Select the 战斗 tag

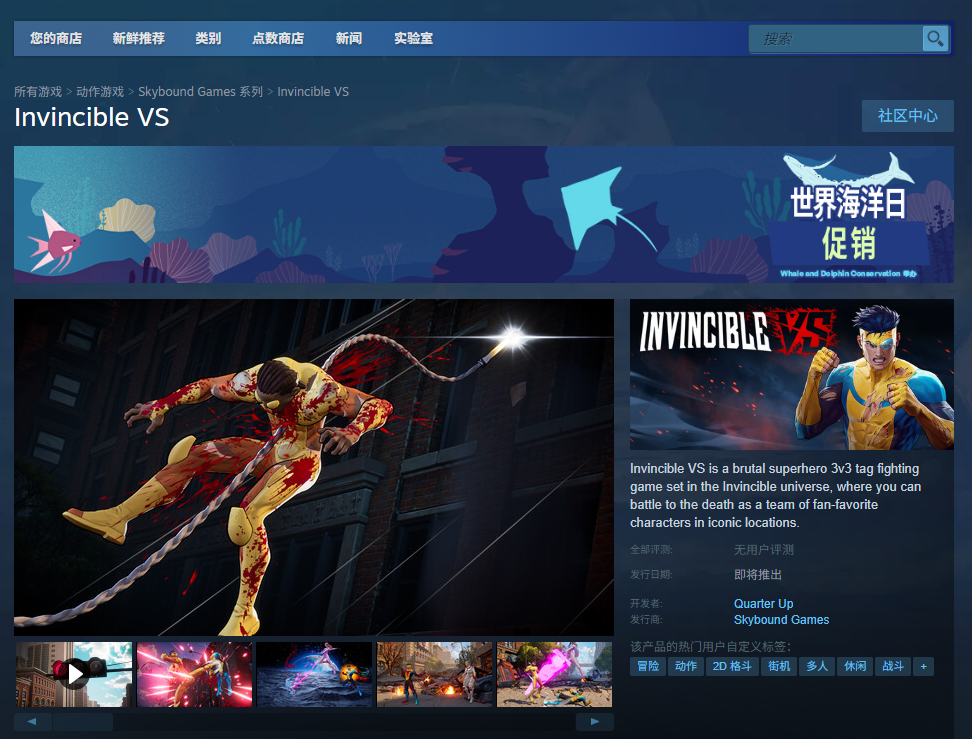[x=893, y=666]
